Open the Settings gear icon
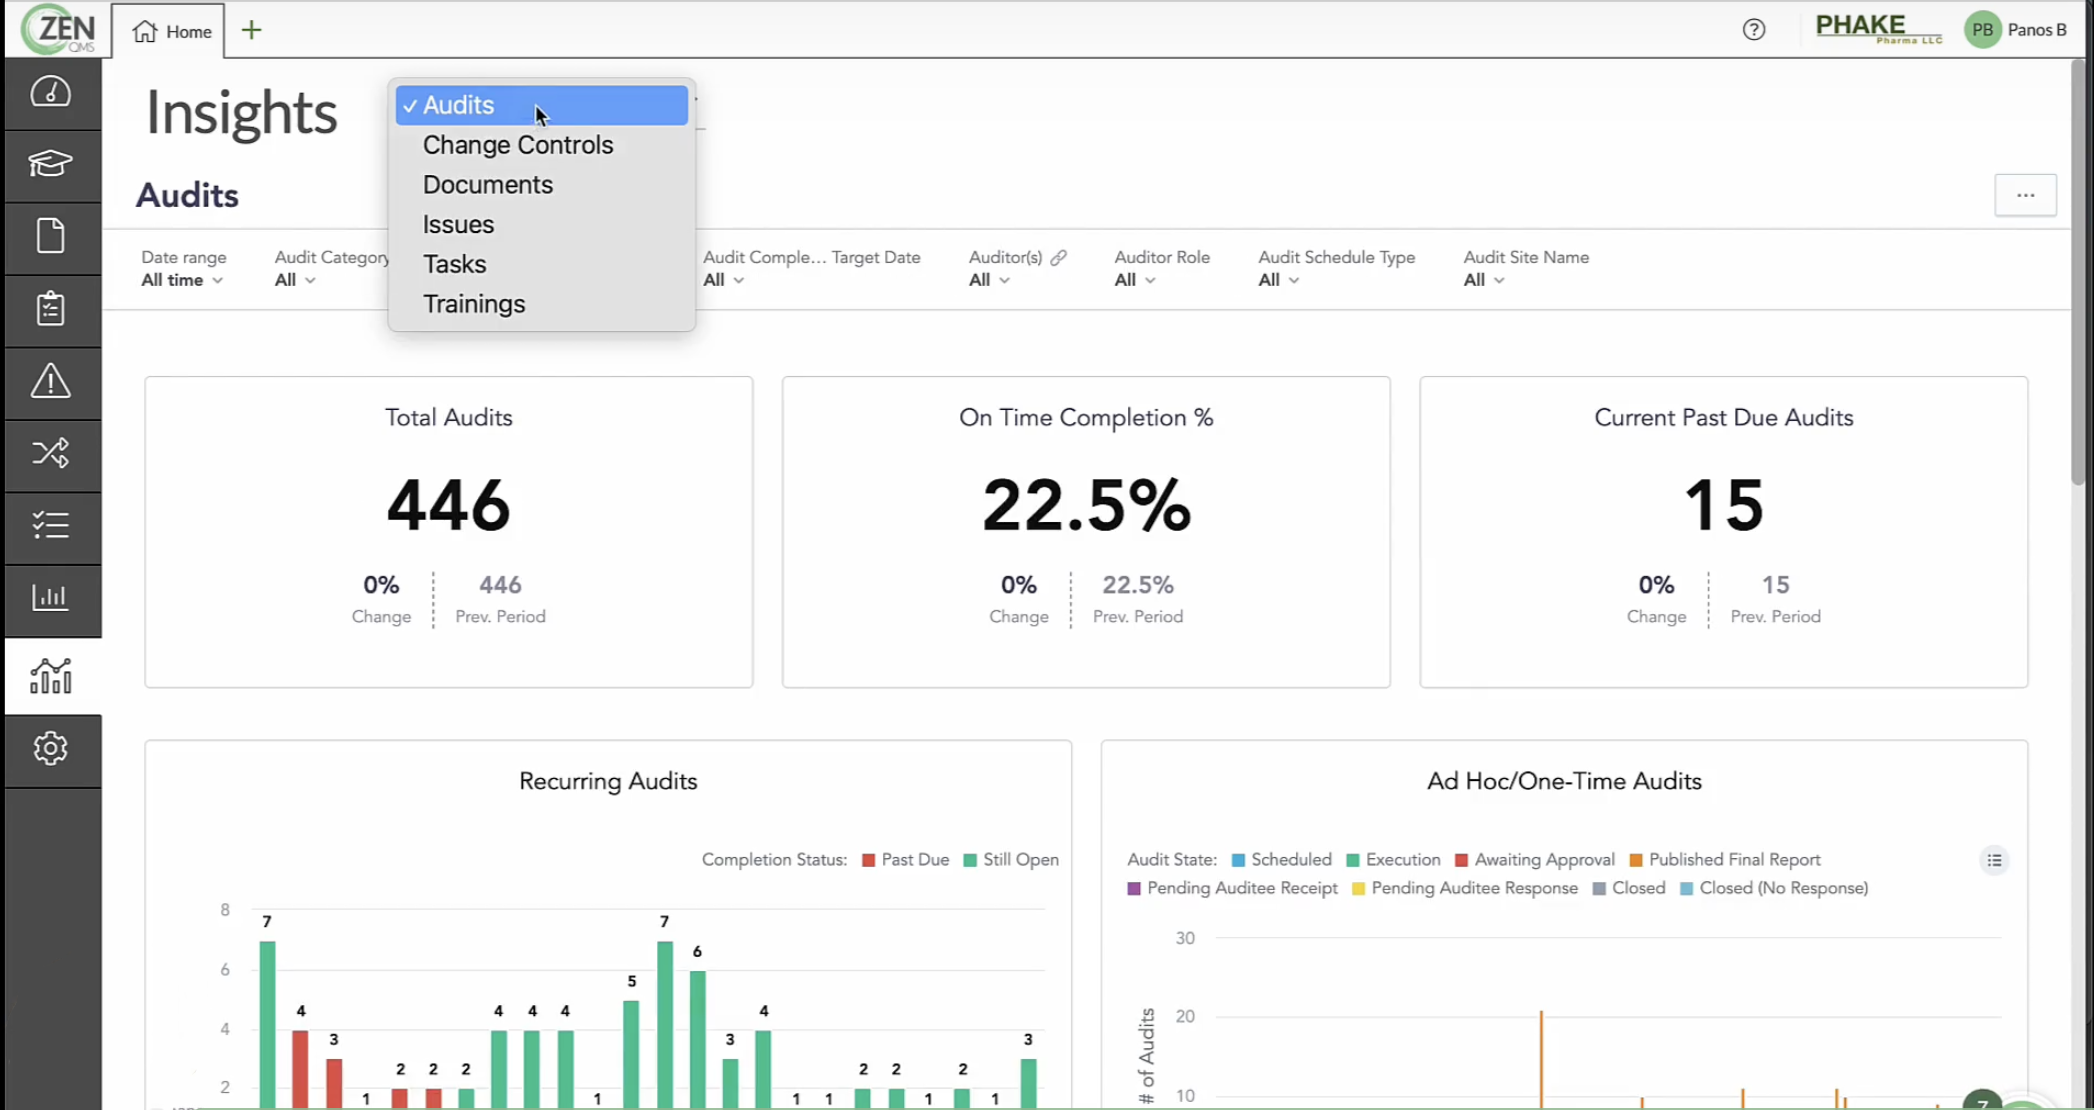Screen dimensions: 2094x1110 [x=51, y=748]
